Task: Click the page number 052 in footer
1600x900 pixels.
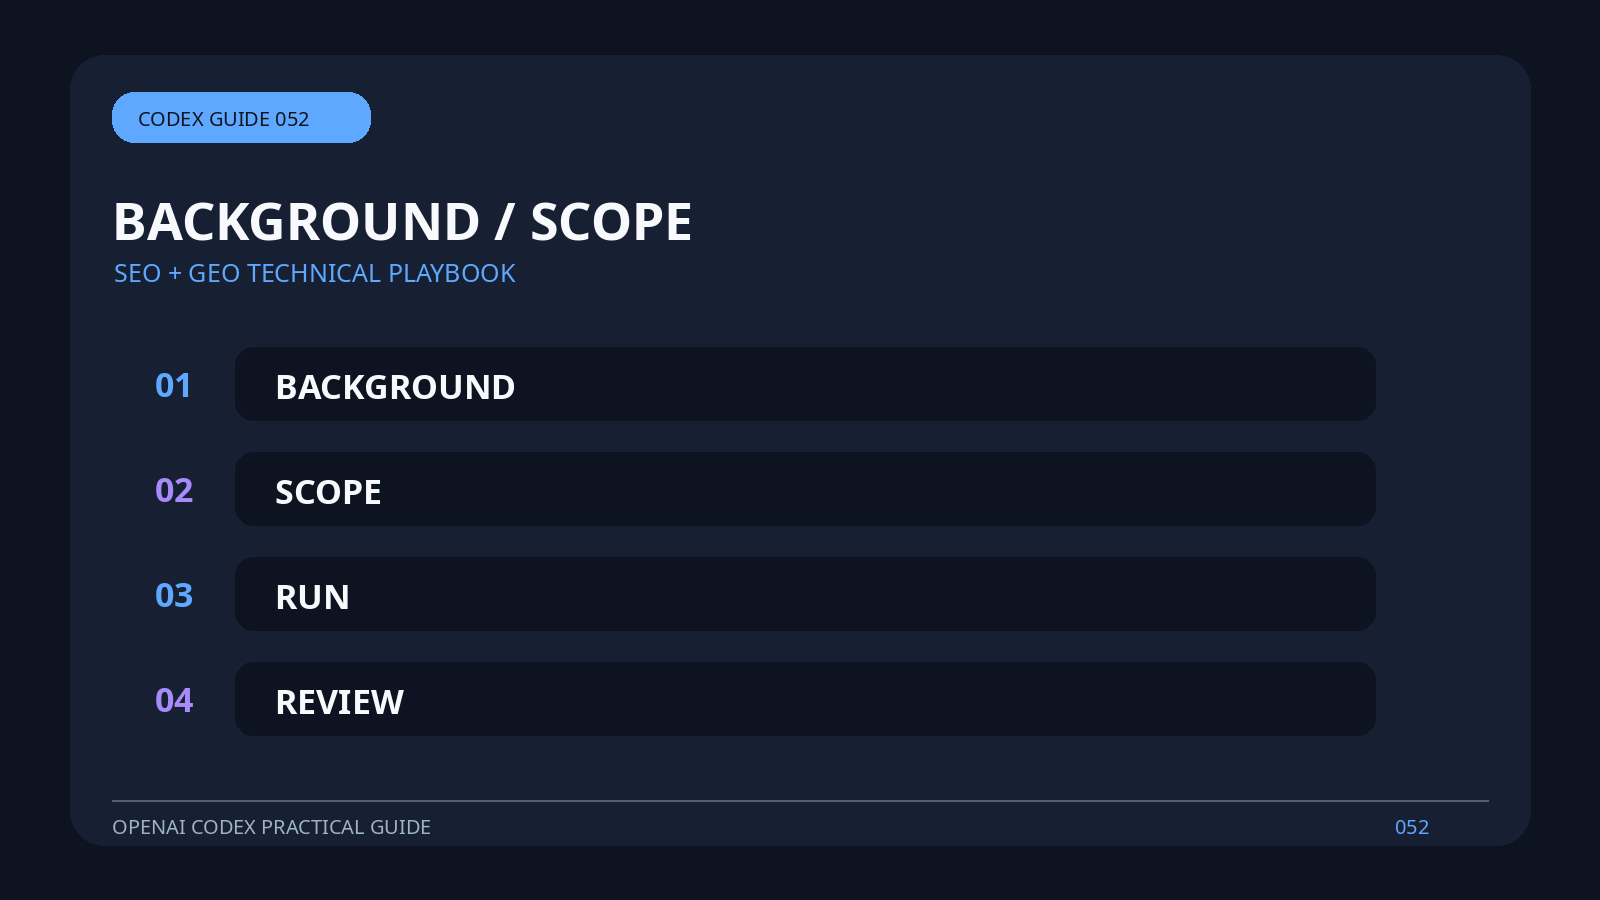Action: pyautogui.click(x=1412, y=827)
